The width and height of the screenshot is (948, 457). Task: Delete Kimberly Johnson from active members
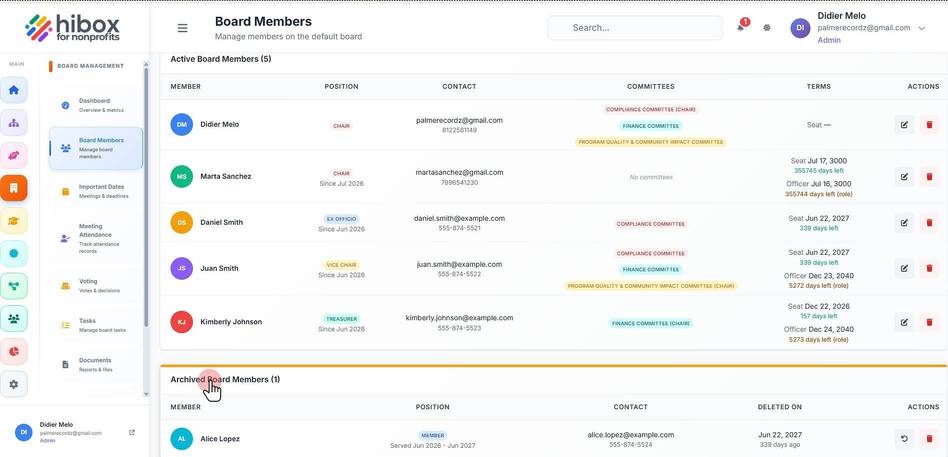click(929, 322)
